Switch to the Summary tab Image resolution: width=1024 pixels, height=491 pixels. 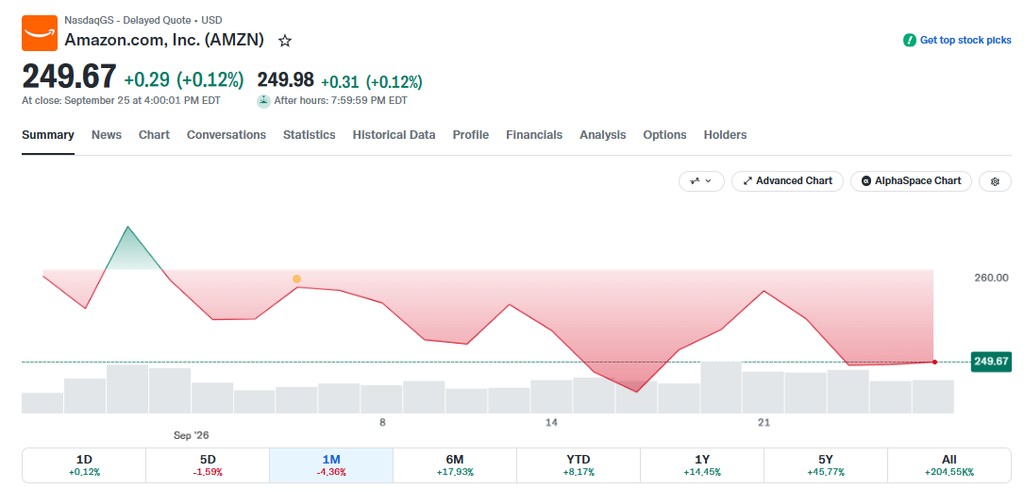click(x=48, y=135)
